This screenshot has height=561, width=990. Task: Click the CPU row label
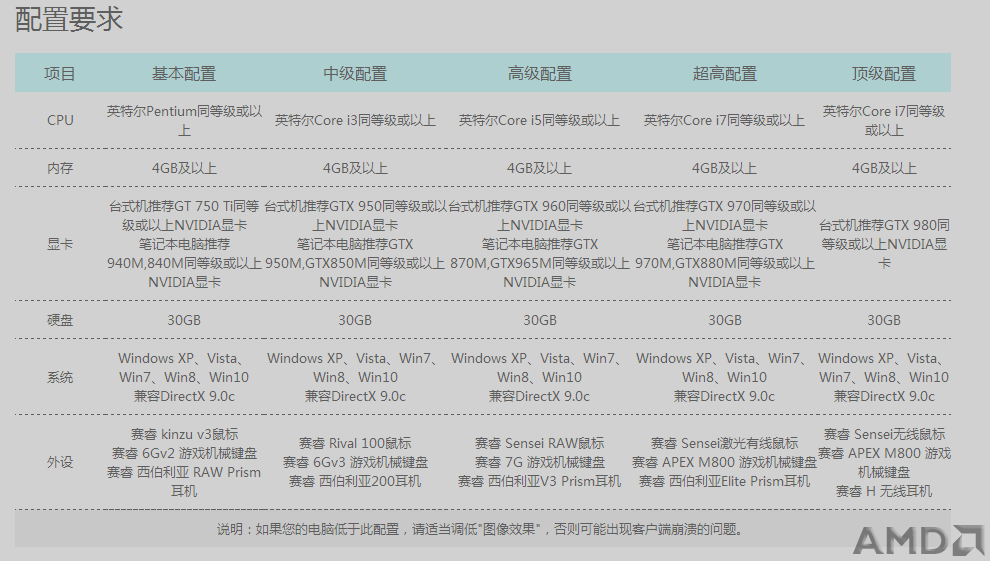click(x=60, y=120)
